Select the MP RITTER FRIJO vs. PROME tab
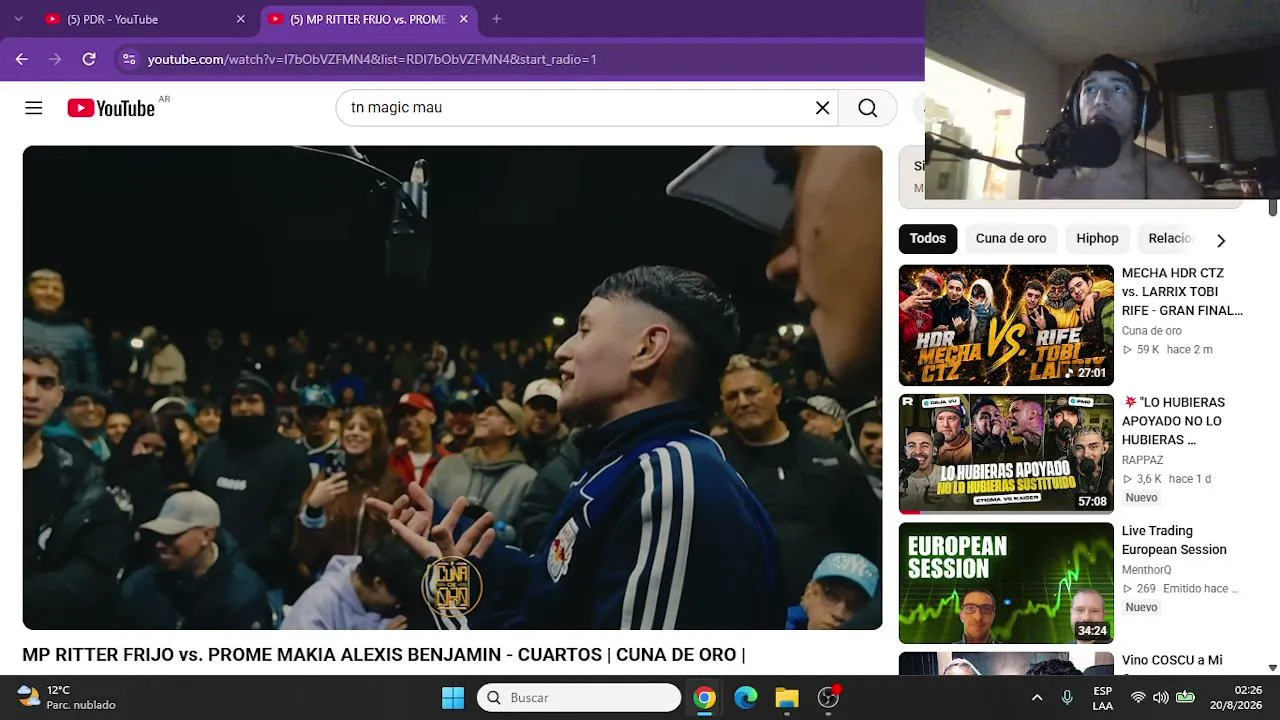 tap(368, 19)
